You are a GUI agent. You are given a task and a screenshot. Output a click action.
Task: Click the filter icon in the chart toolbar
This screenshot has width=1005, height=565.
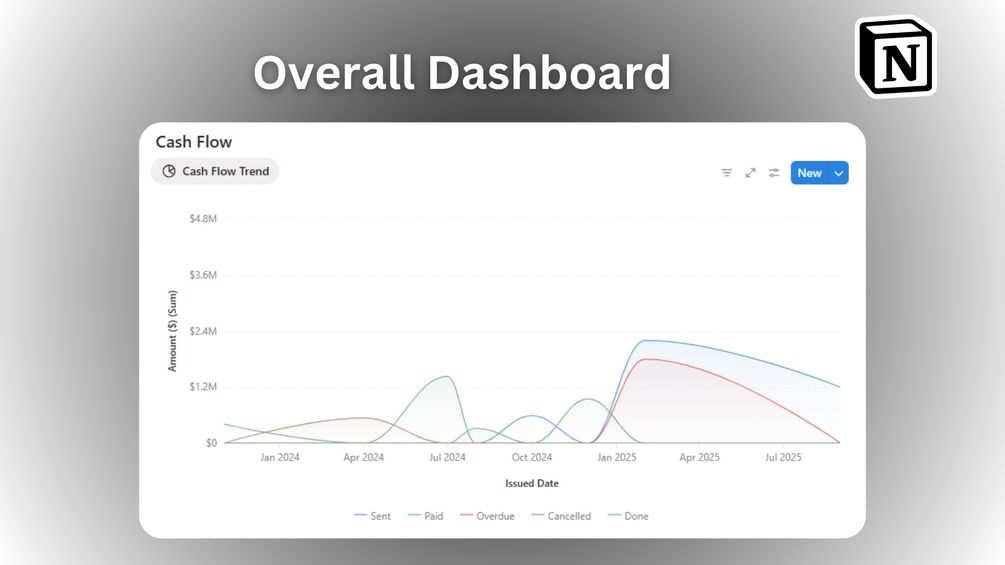[x=727, y=173]
